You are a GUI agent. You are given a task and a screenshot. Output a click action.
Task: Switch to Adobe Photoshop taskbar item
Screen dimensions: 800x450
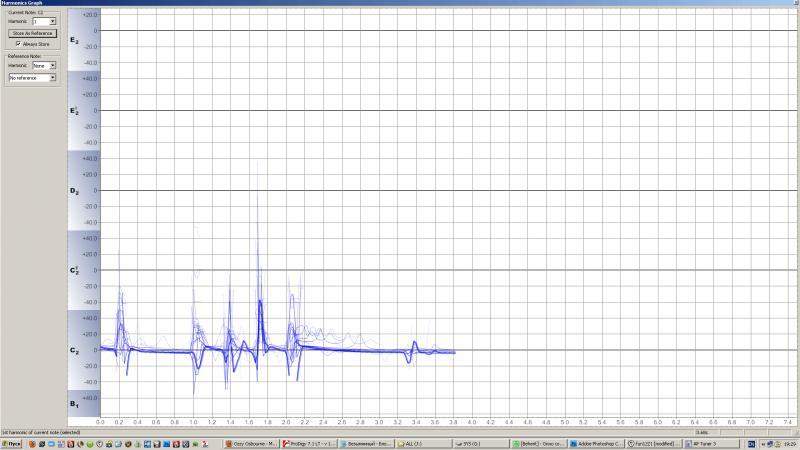tap(597, 442)
